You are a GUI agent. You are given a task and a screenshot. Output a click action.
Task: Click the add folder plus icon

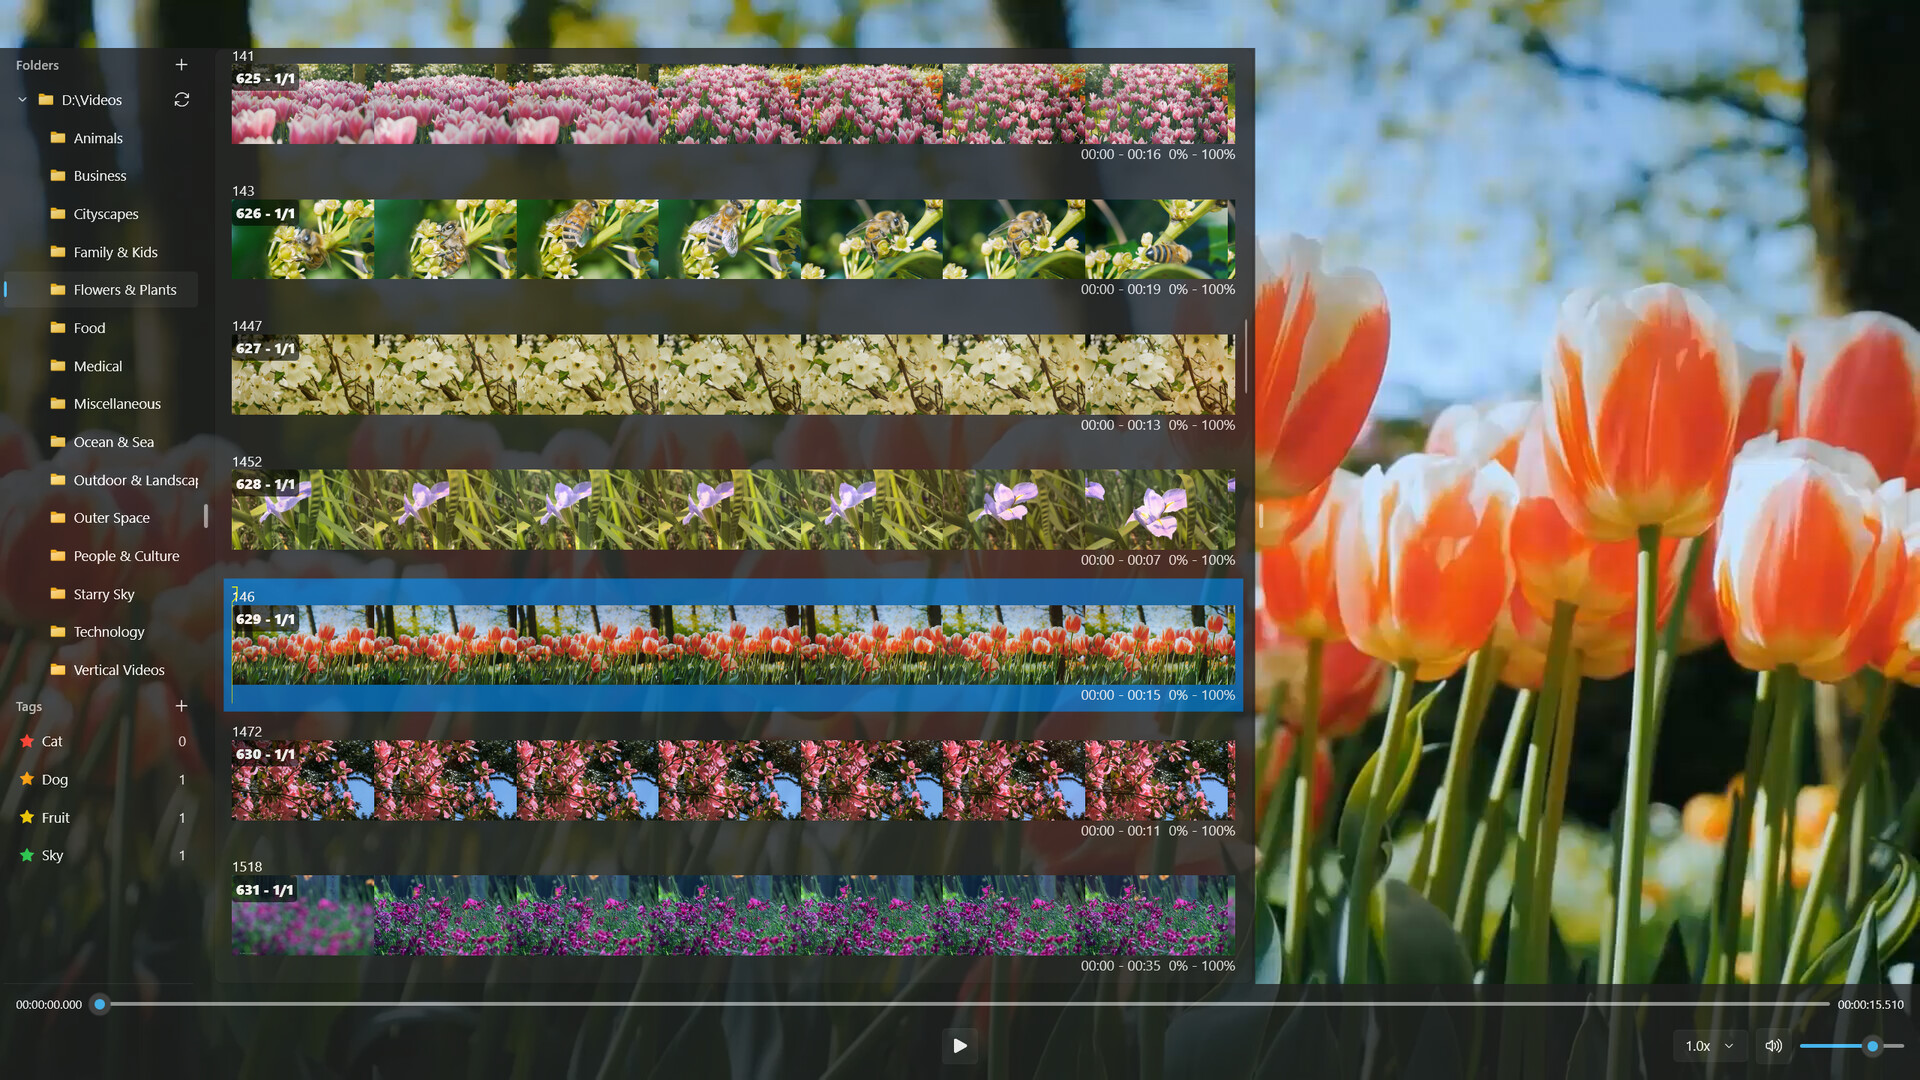[181, 65]
